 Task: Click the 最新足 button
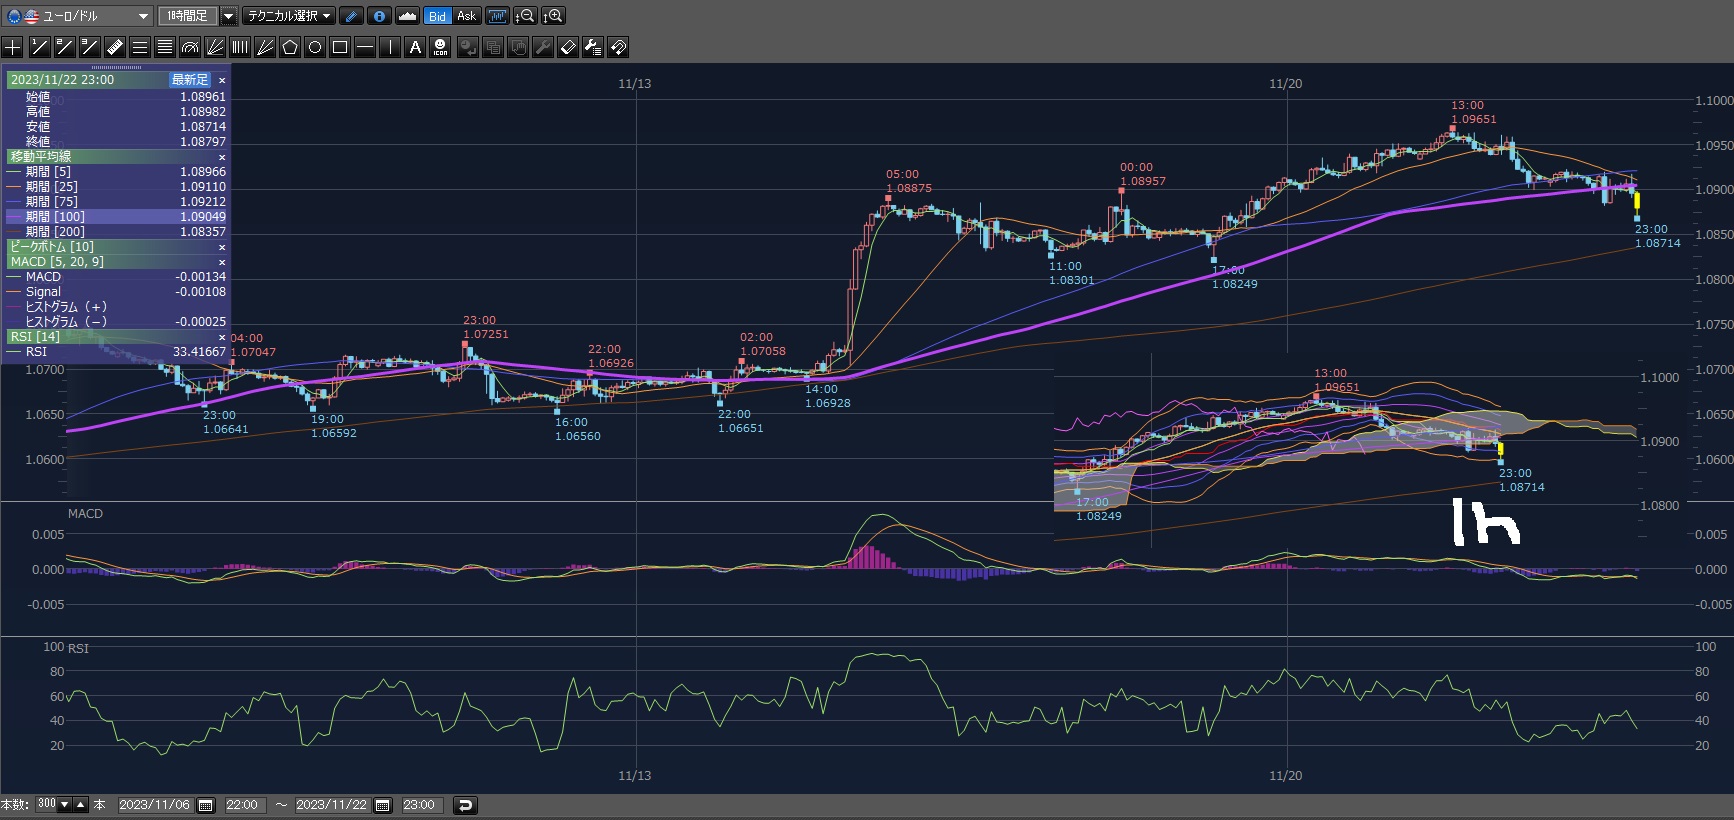[190, 80]
